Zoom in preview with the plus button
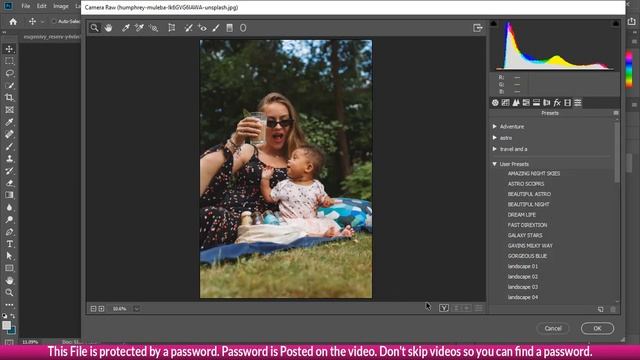The image size is (640, 360). click(x=101, y=309)
